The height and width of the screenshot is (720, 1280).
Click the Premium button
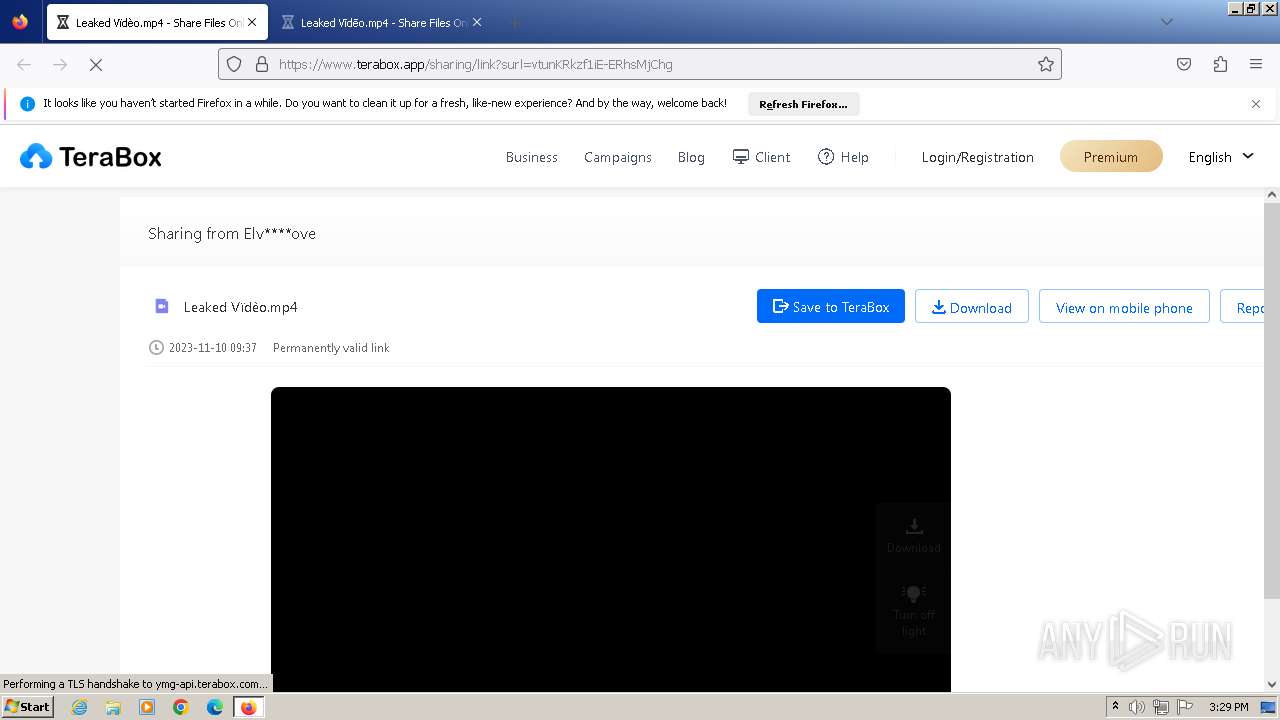(x=1111, y=157)
